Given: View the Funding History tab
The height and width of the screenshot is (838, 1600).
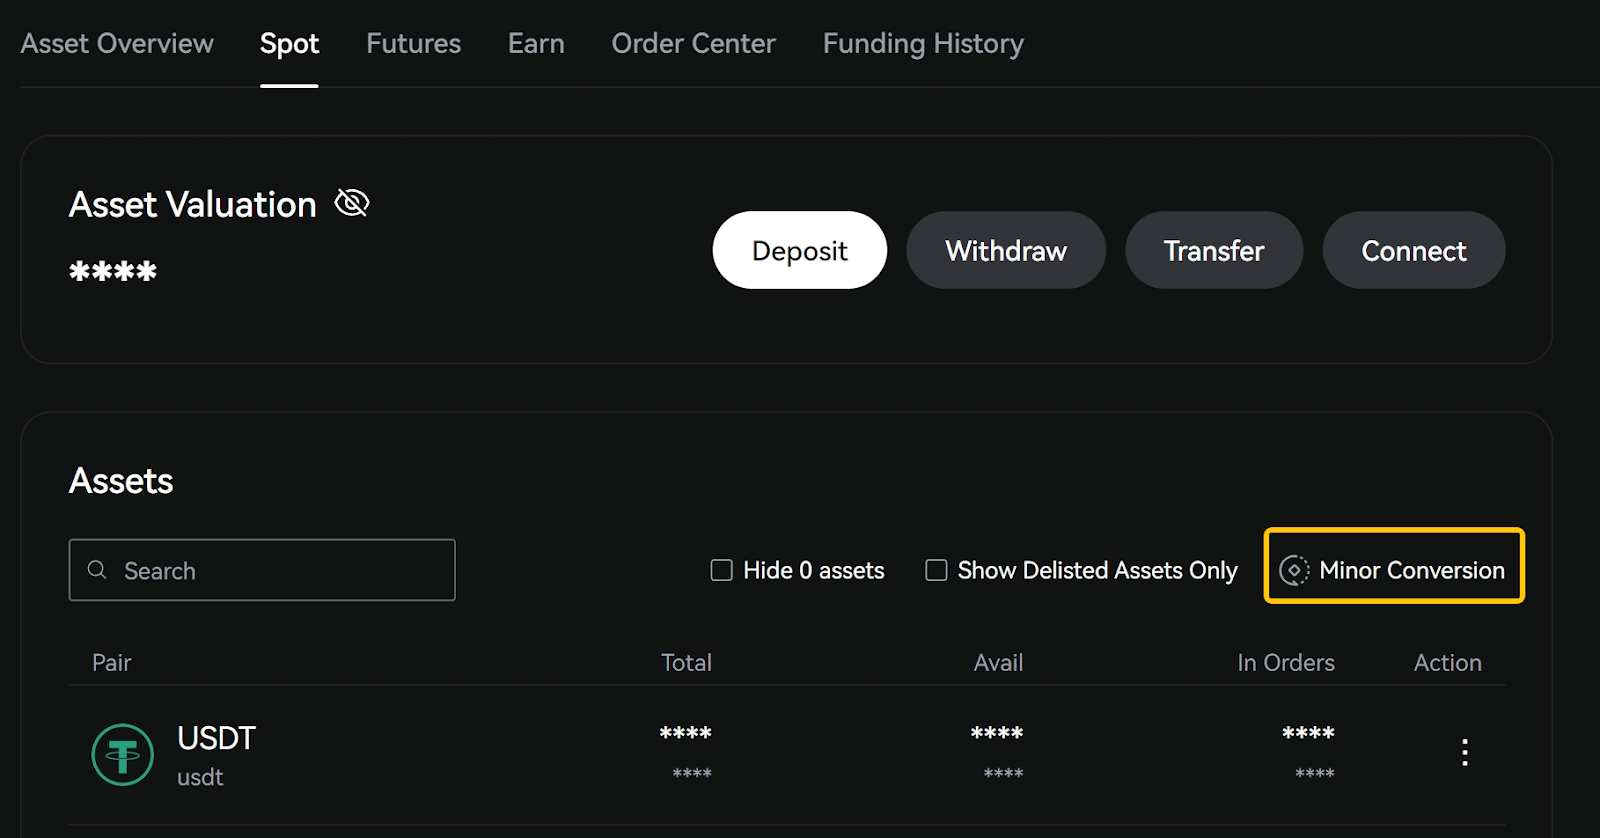Looking at the screenshot, I should coord(923,44).
